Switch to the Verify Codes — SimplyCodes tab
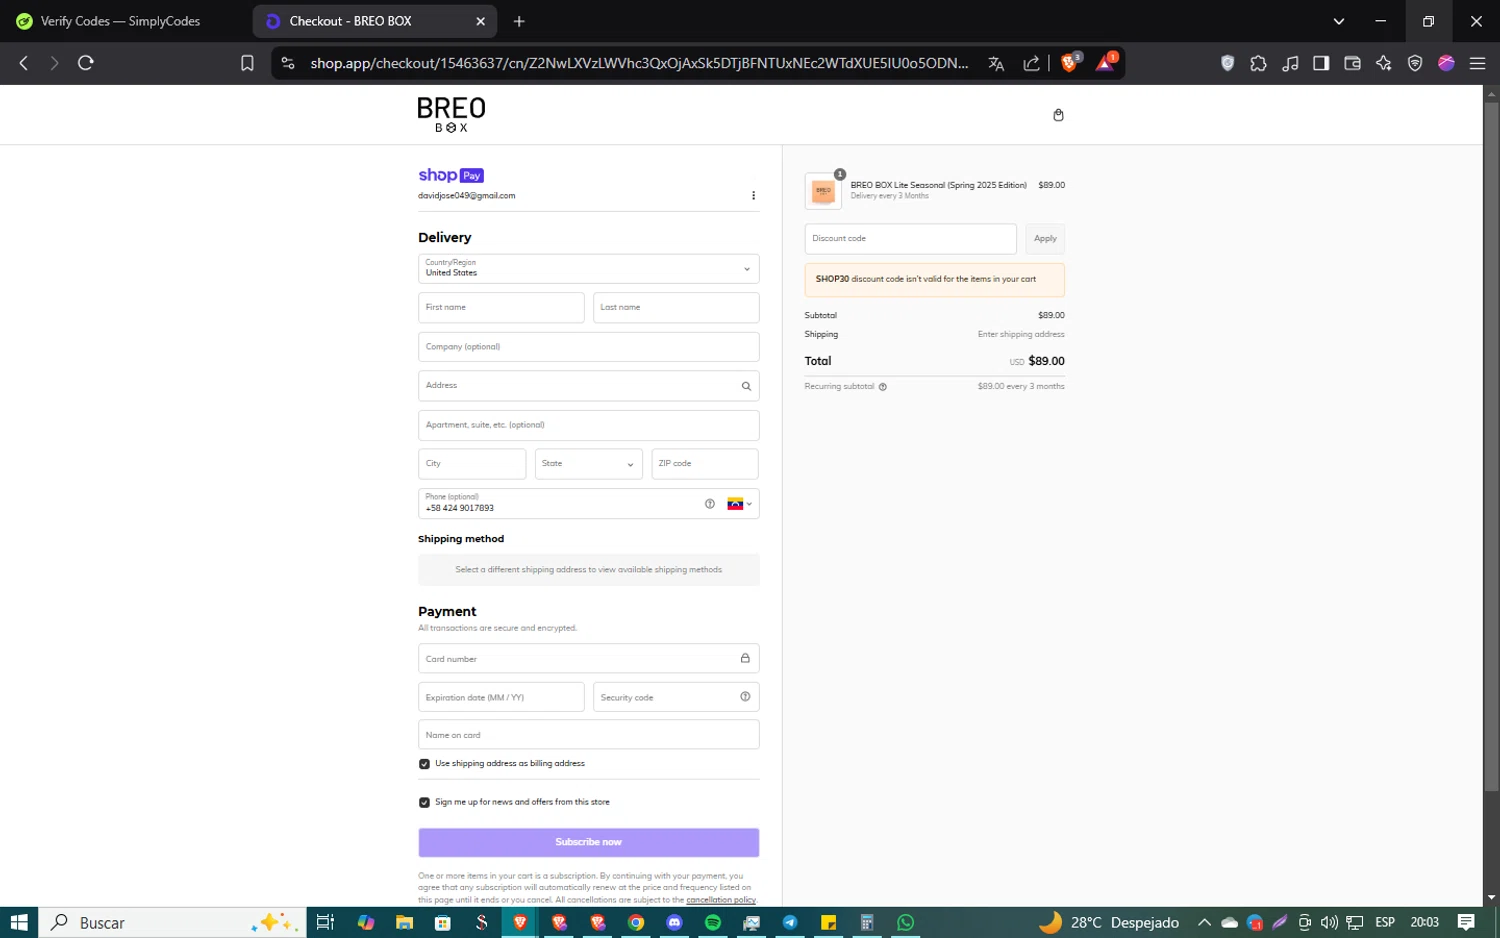This screenshot has height=938, width=1500. pyautogui.click(x=120, y=21)
